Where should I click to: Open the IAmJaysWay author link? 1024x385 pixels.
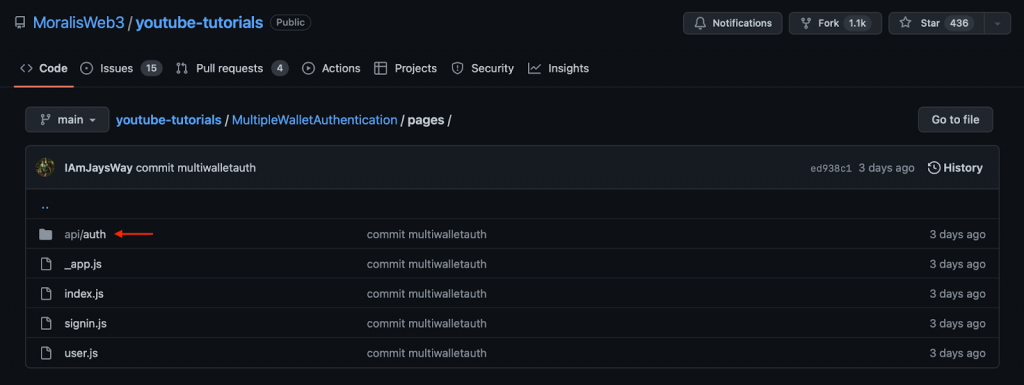pyautogui.click(x=98, y=168)
